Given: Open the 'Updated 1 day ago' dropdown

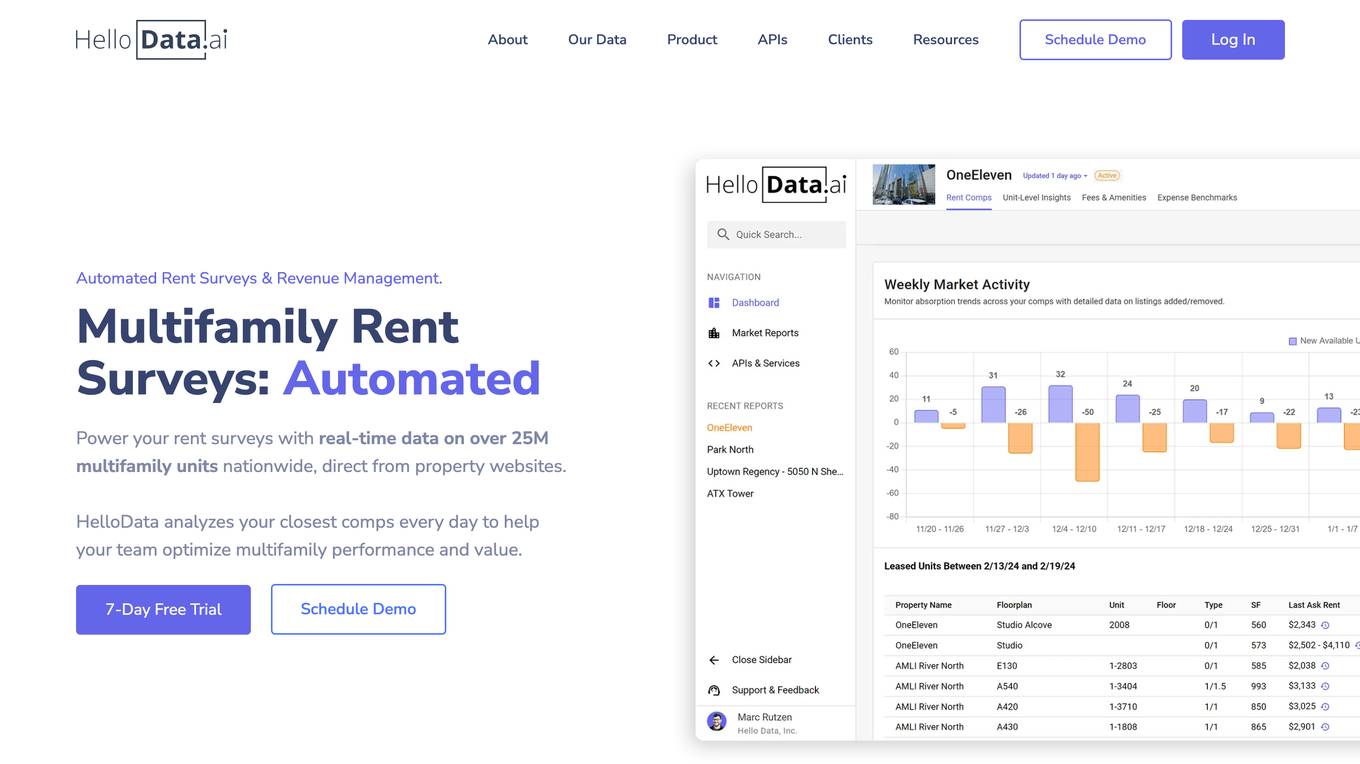Looking at the screenshot, I should pos(1054,176).
